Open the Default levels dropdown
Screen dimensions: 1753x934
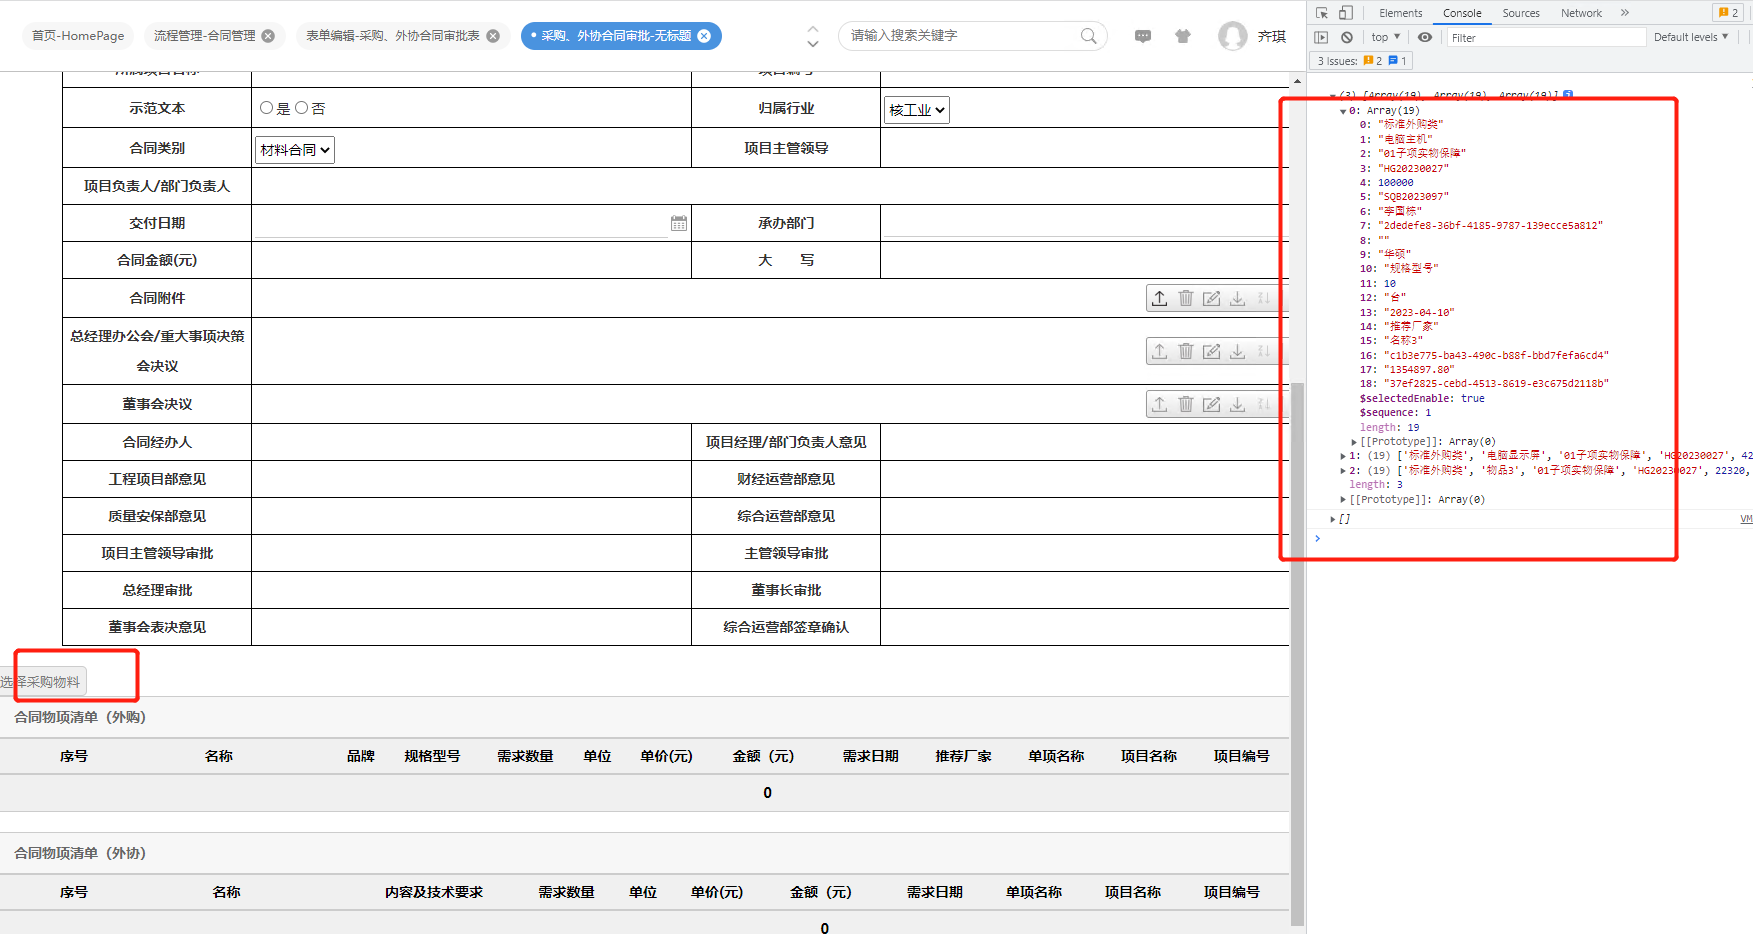pyautogui.click(x=1690, y=37)
